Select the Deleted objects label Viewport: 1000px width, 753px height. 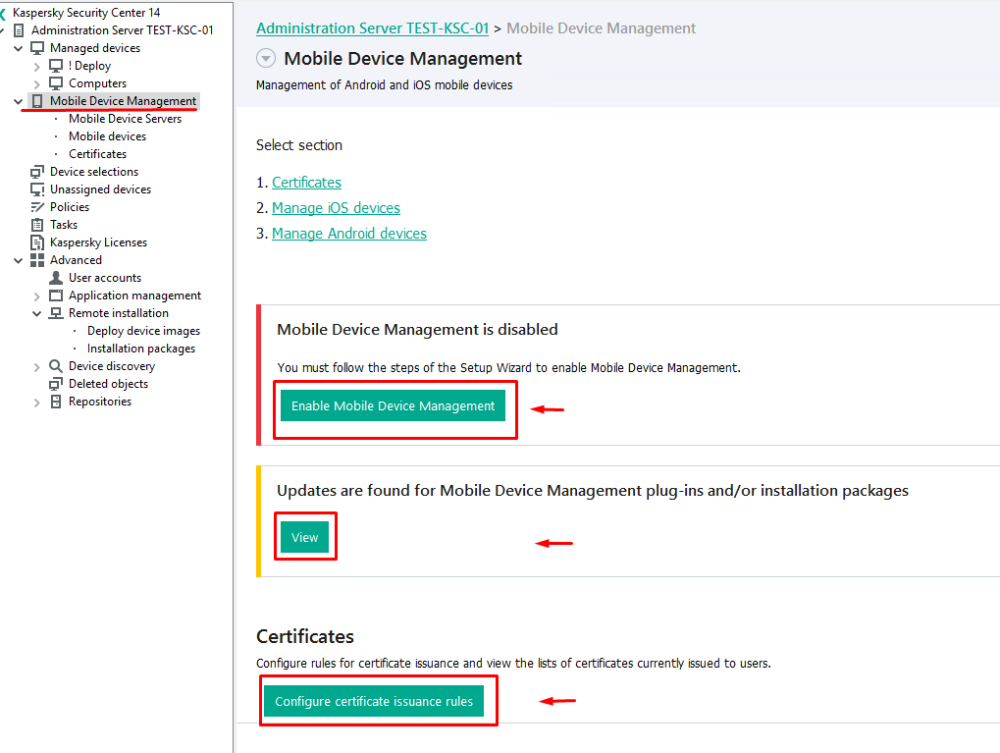tap(108, 384)
